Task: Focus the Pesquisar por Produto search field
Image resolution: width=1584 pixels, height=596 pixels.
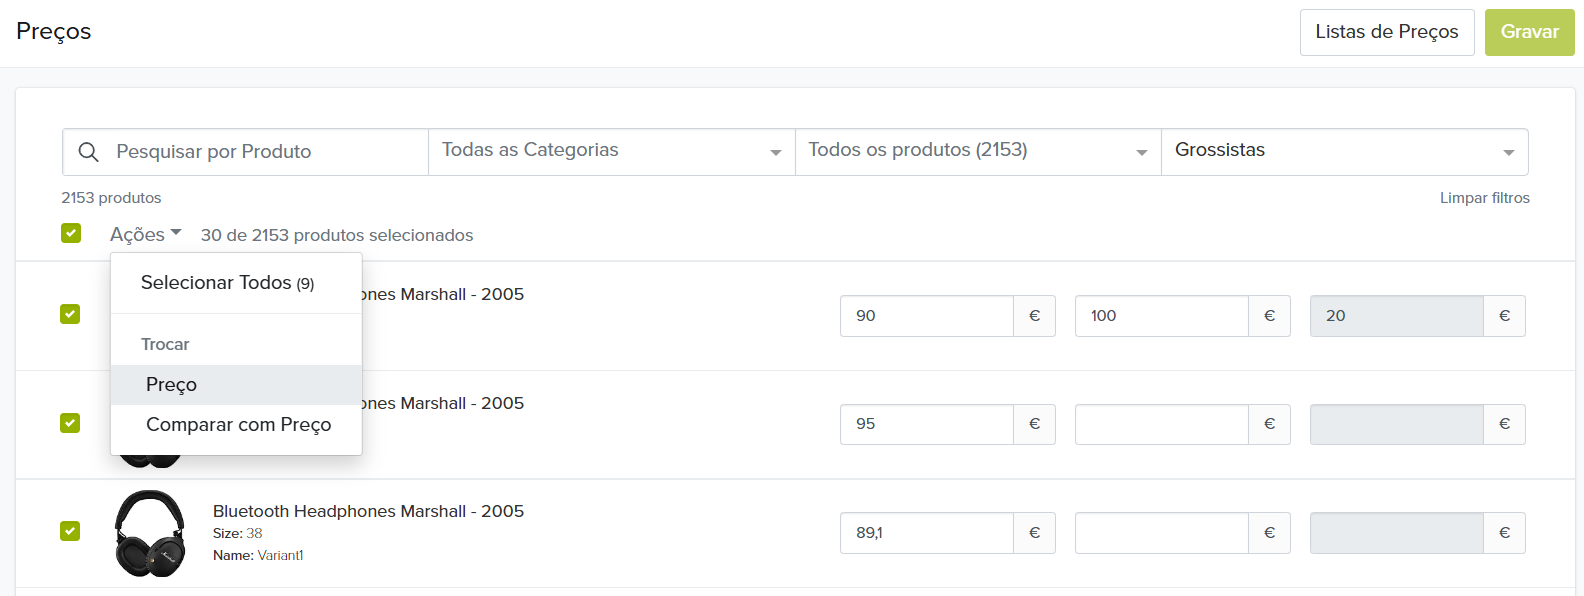Action: (260, 152)
